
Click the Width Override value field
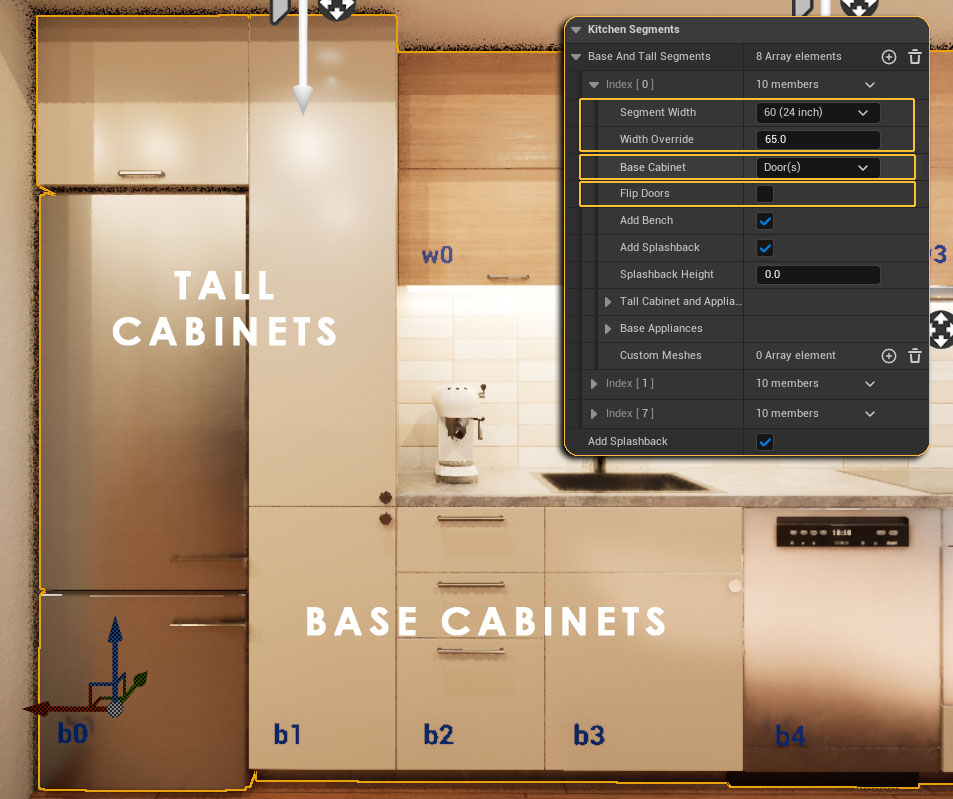817,140
